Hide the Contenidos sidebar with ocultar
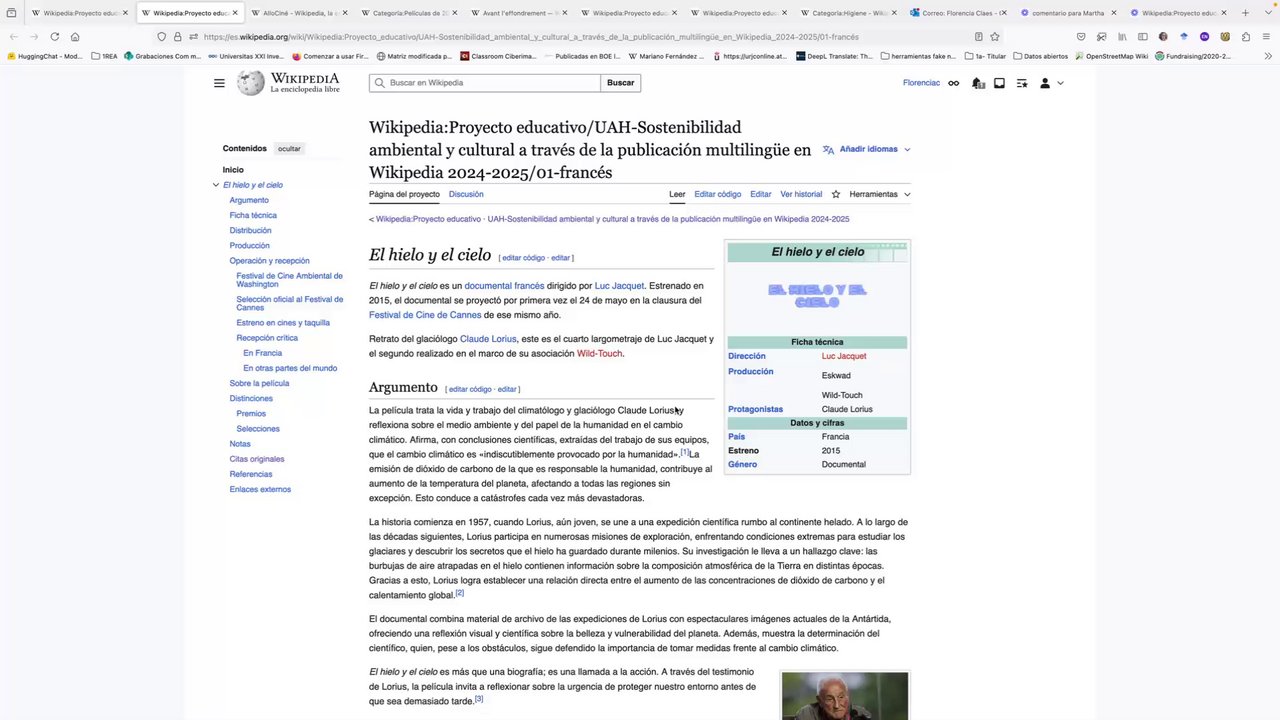This screenshot has width=1280, height=720. pos(289,149)
